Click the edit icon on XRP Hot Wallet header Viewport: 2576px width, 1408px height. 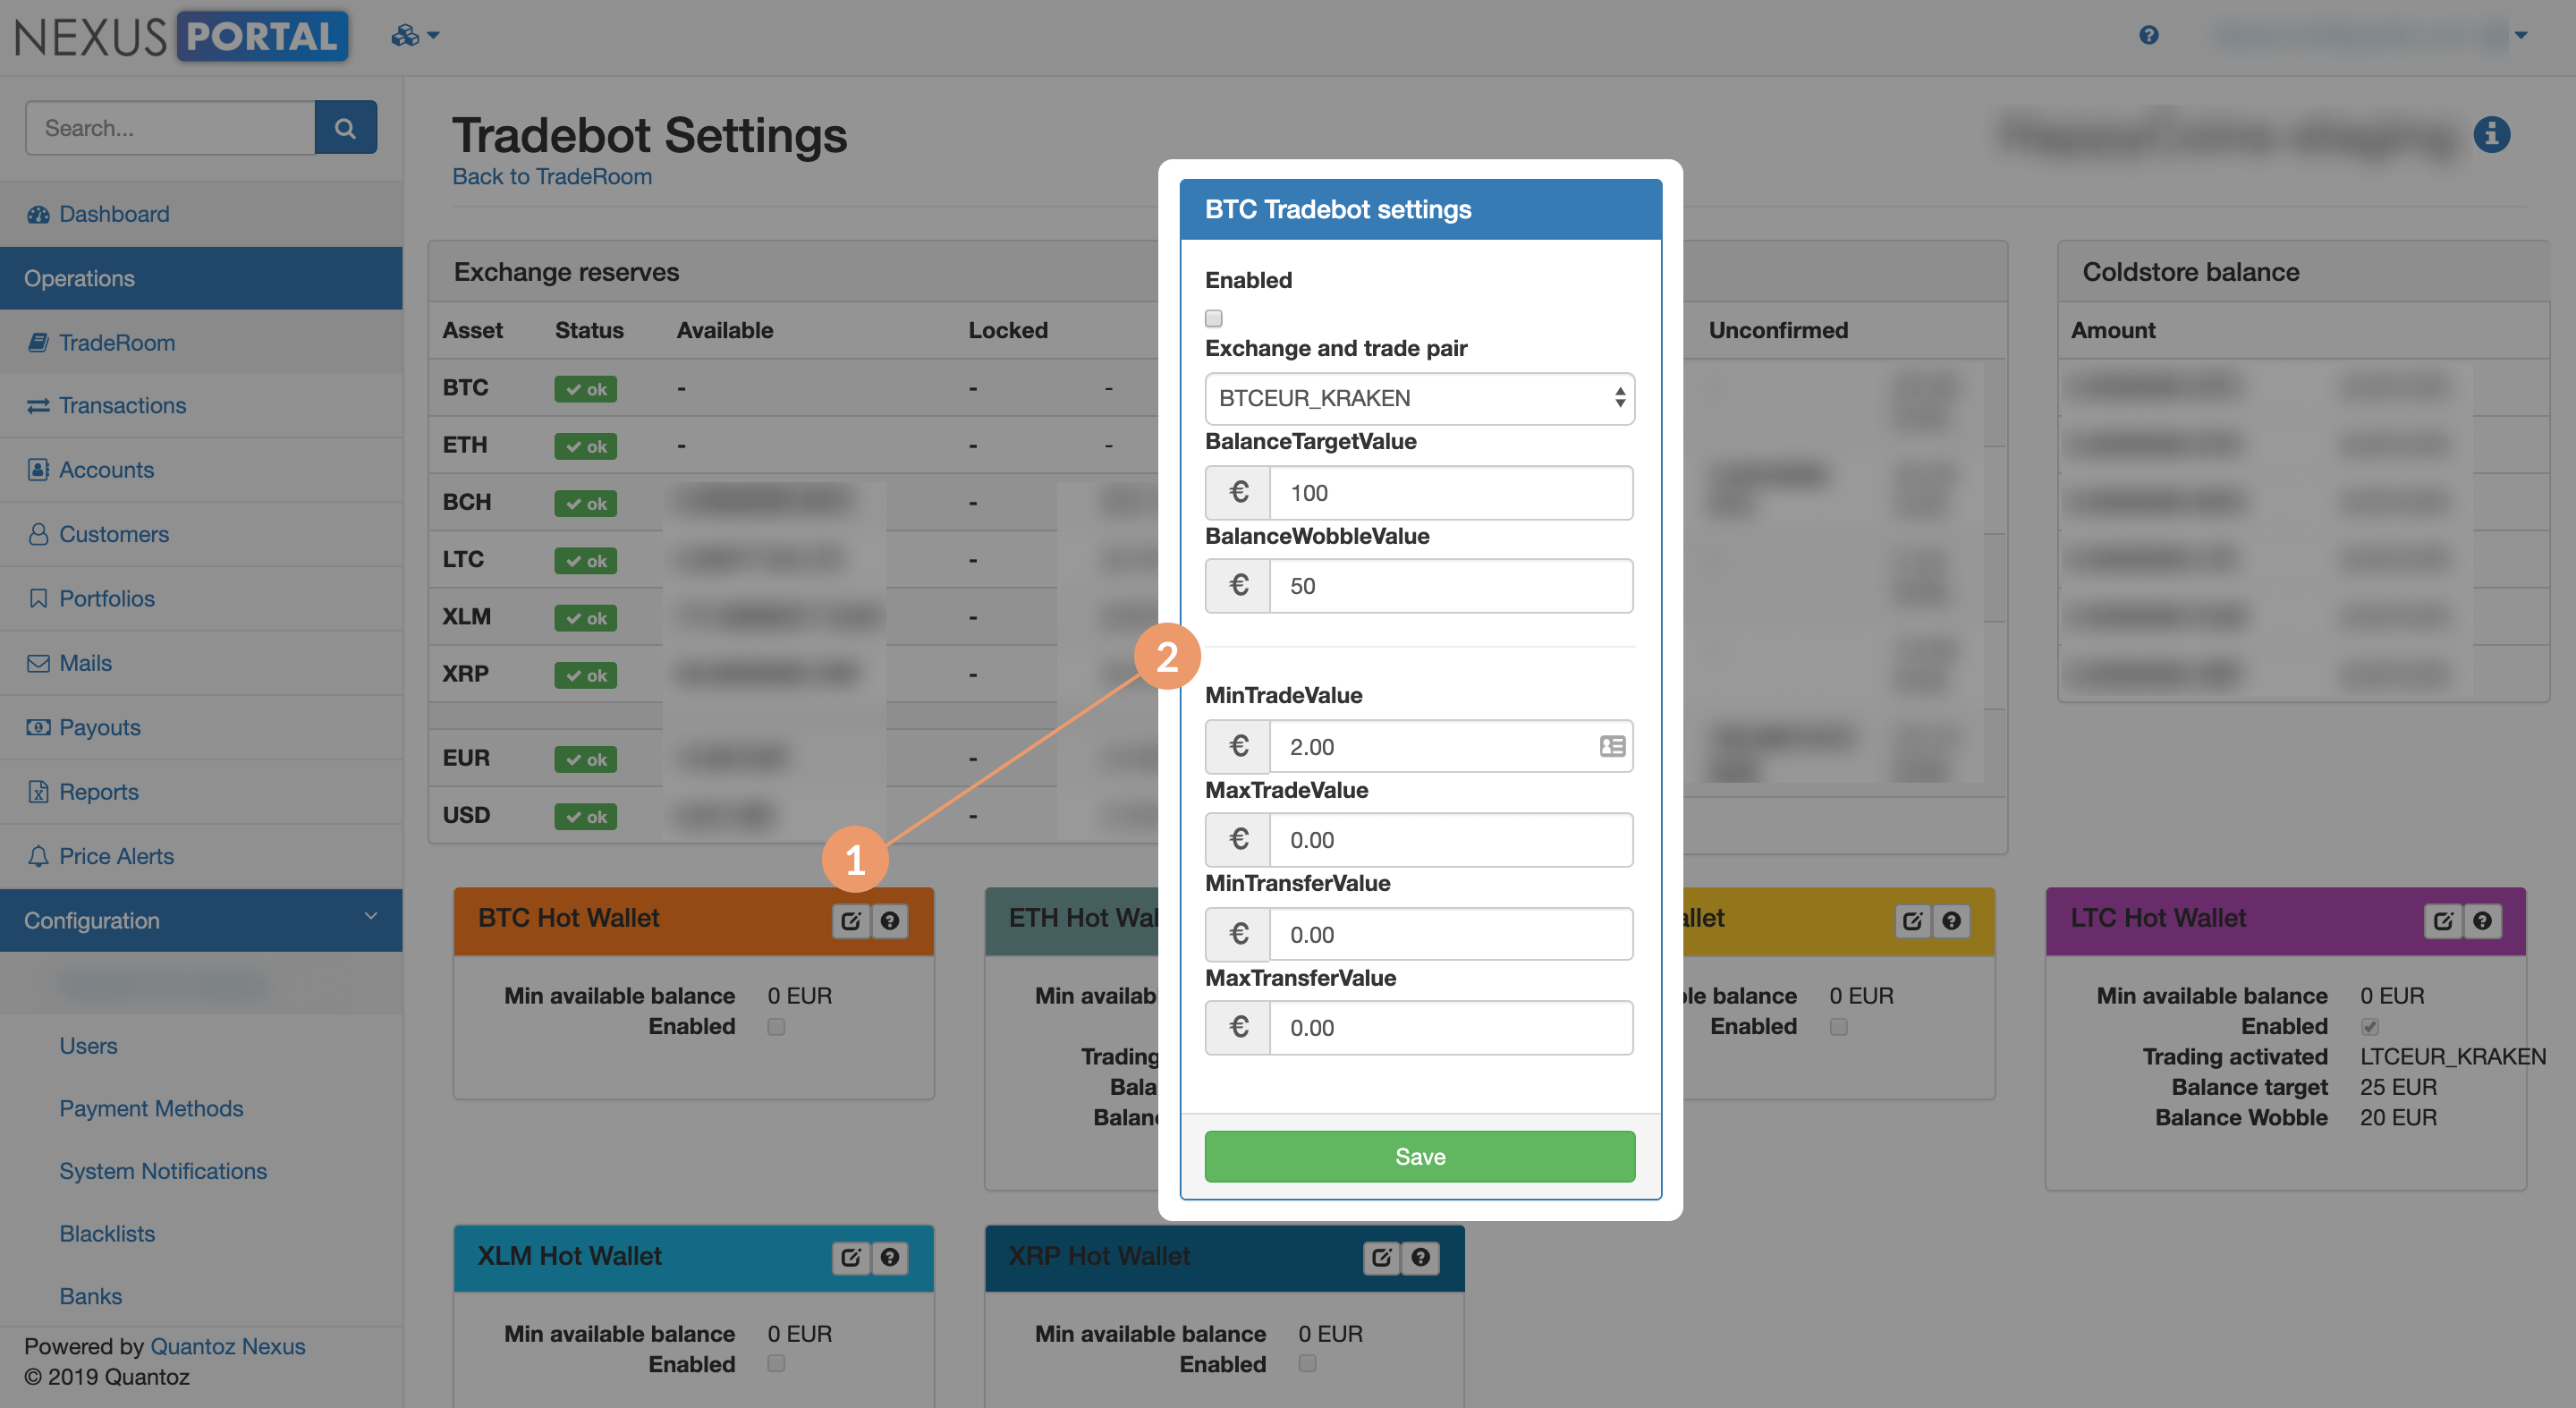tap(1381, 1258)
